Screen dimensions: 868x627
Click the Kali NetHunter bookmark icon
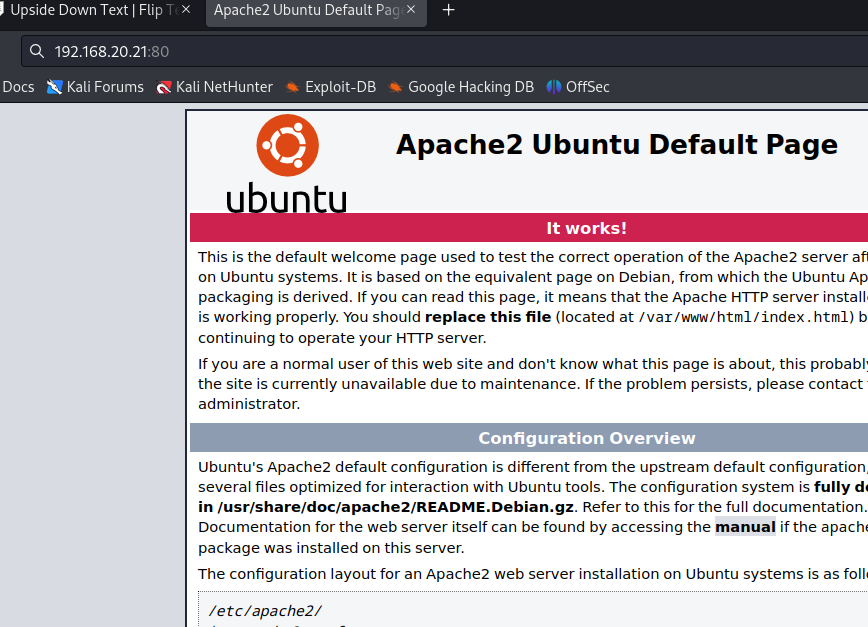[164, 87]
